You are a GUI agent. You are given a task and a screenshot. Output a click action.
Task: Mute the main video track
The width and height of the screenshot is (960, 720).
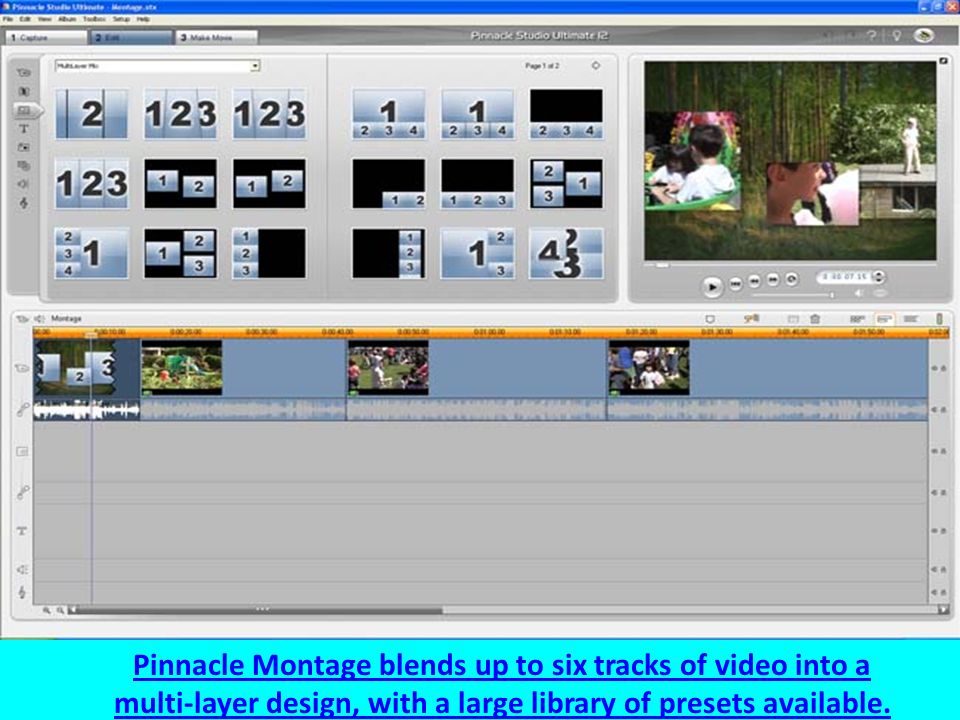click(934, 369)
